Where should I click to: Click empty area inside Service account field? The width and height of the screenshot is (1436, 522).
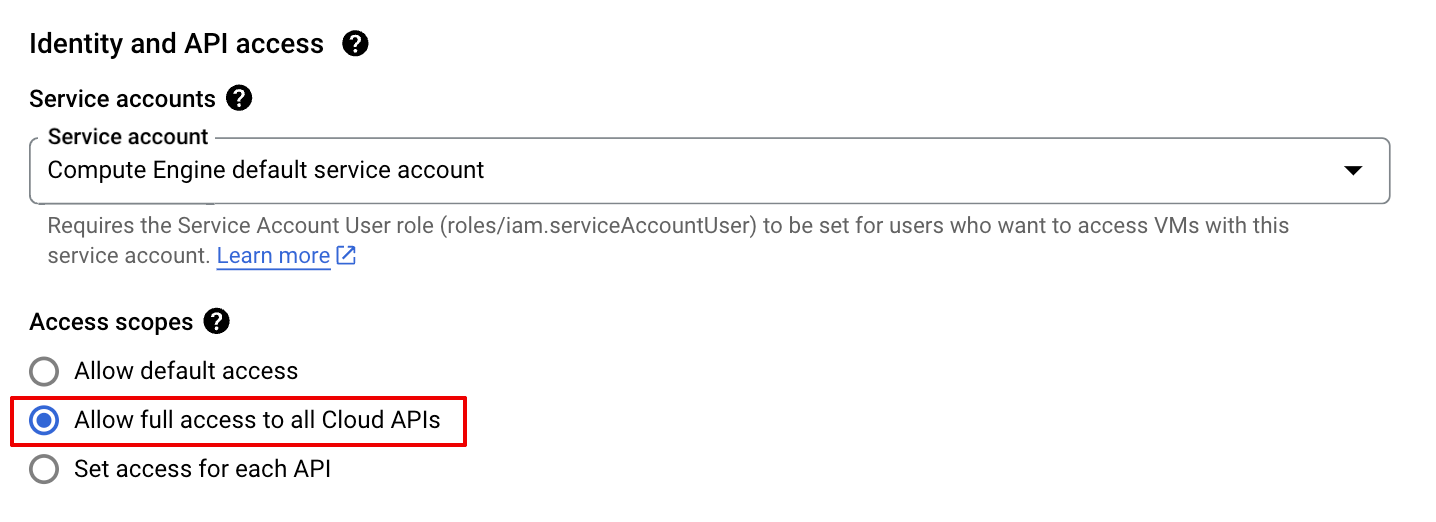coord(900,171)
